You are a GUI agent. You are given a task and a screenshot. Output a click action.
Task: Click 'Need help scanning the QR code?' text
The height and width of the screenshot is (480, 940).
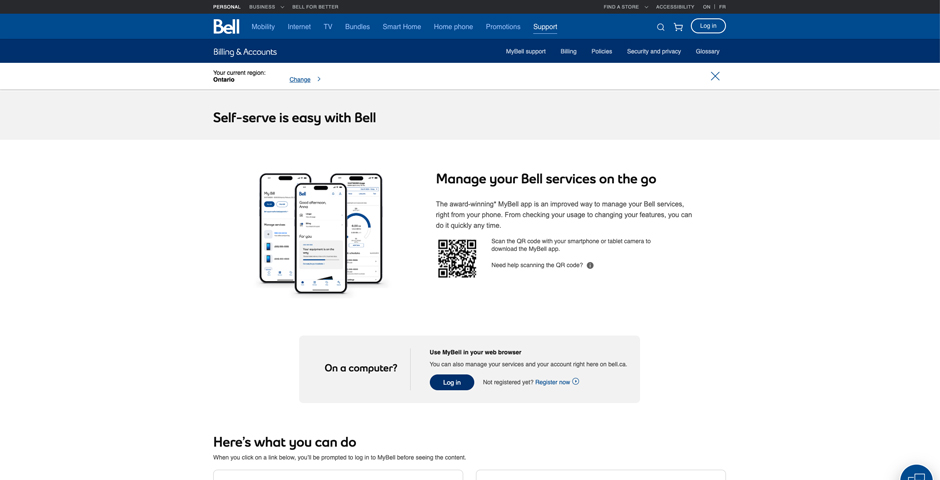click(537, 265)
